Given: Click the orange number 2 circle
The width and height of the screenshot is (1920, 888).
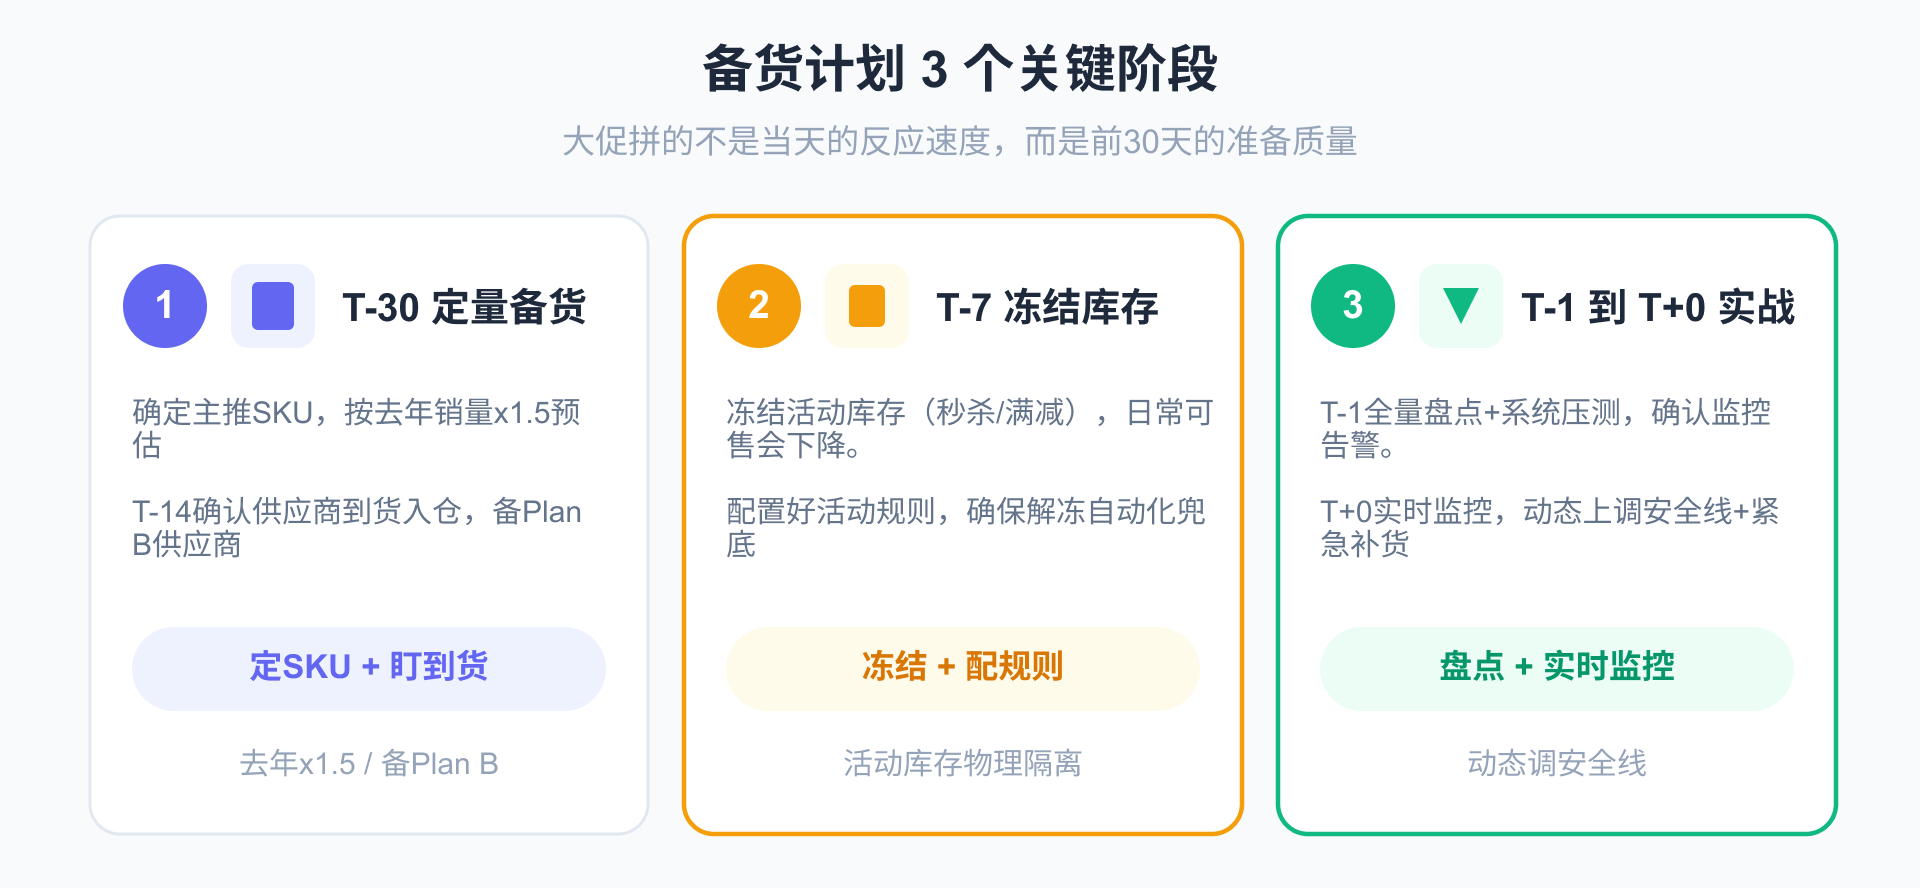Looking at the screenshot, I should [759, 306].
